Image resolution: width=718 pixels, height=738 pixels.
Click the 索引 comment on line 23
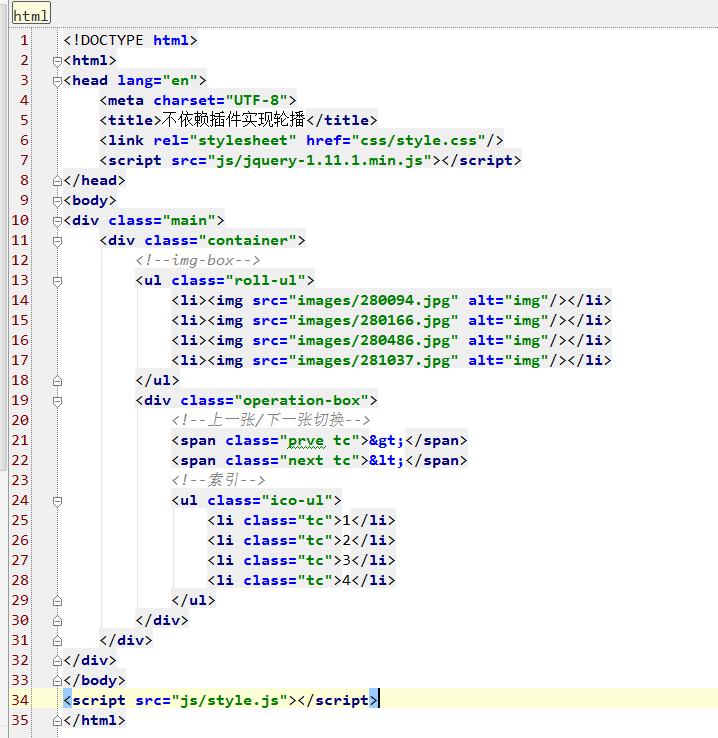click(x=218, y=480)
